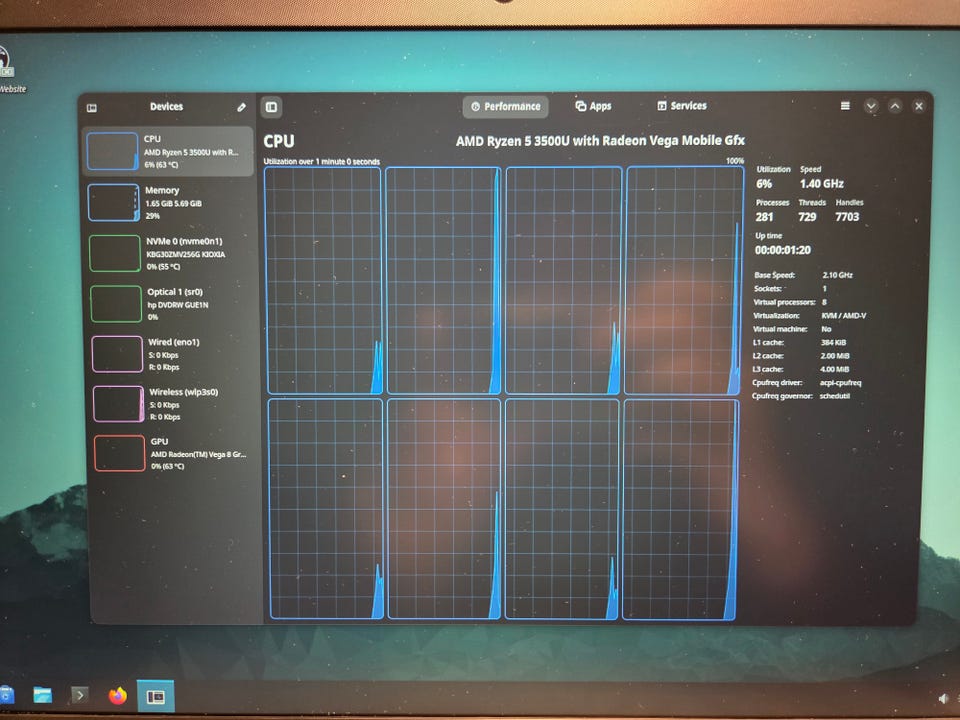Screen dimensions: 960x720
Task: Toggle the sidebar panel button in header
Action: tap(271, 107)
